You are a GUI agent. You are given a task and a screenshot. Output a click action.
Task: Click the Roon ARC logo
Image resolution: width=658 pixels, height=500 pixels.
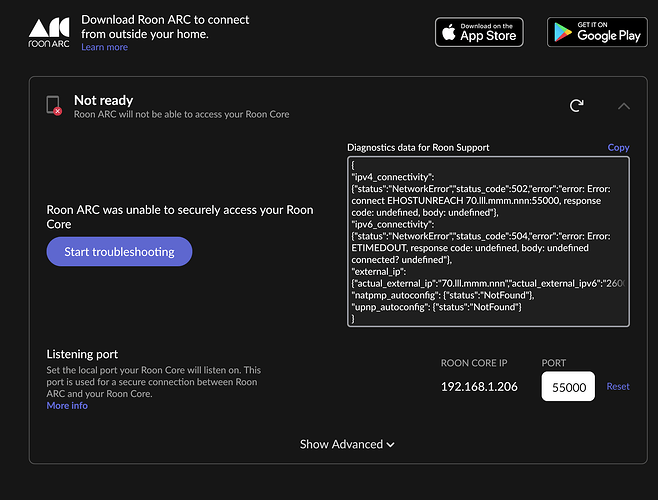pos(49,33)
